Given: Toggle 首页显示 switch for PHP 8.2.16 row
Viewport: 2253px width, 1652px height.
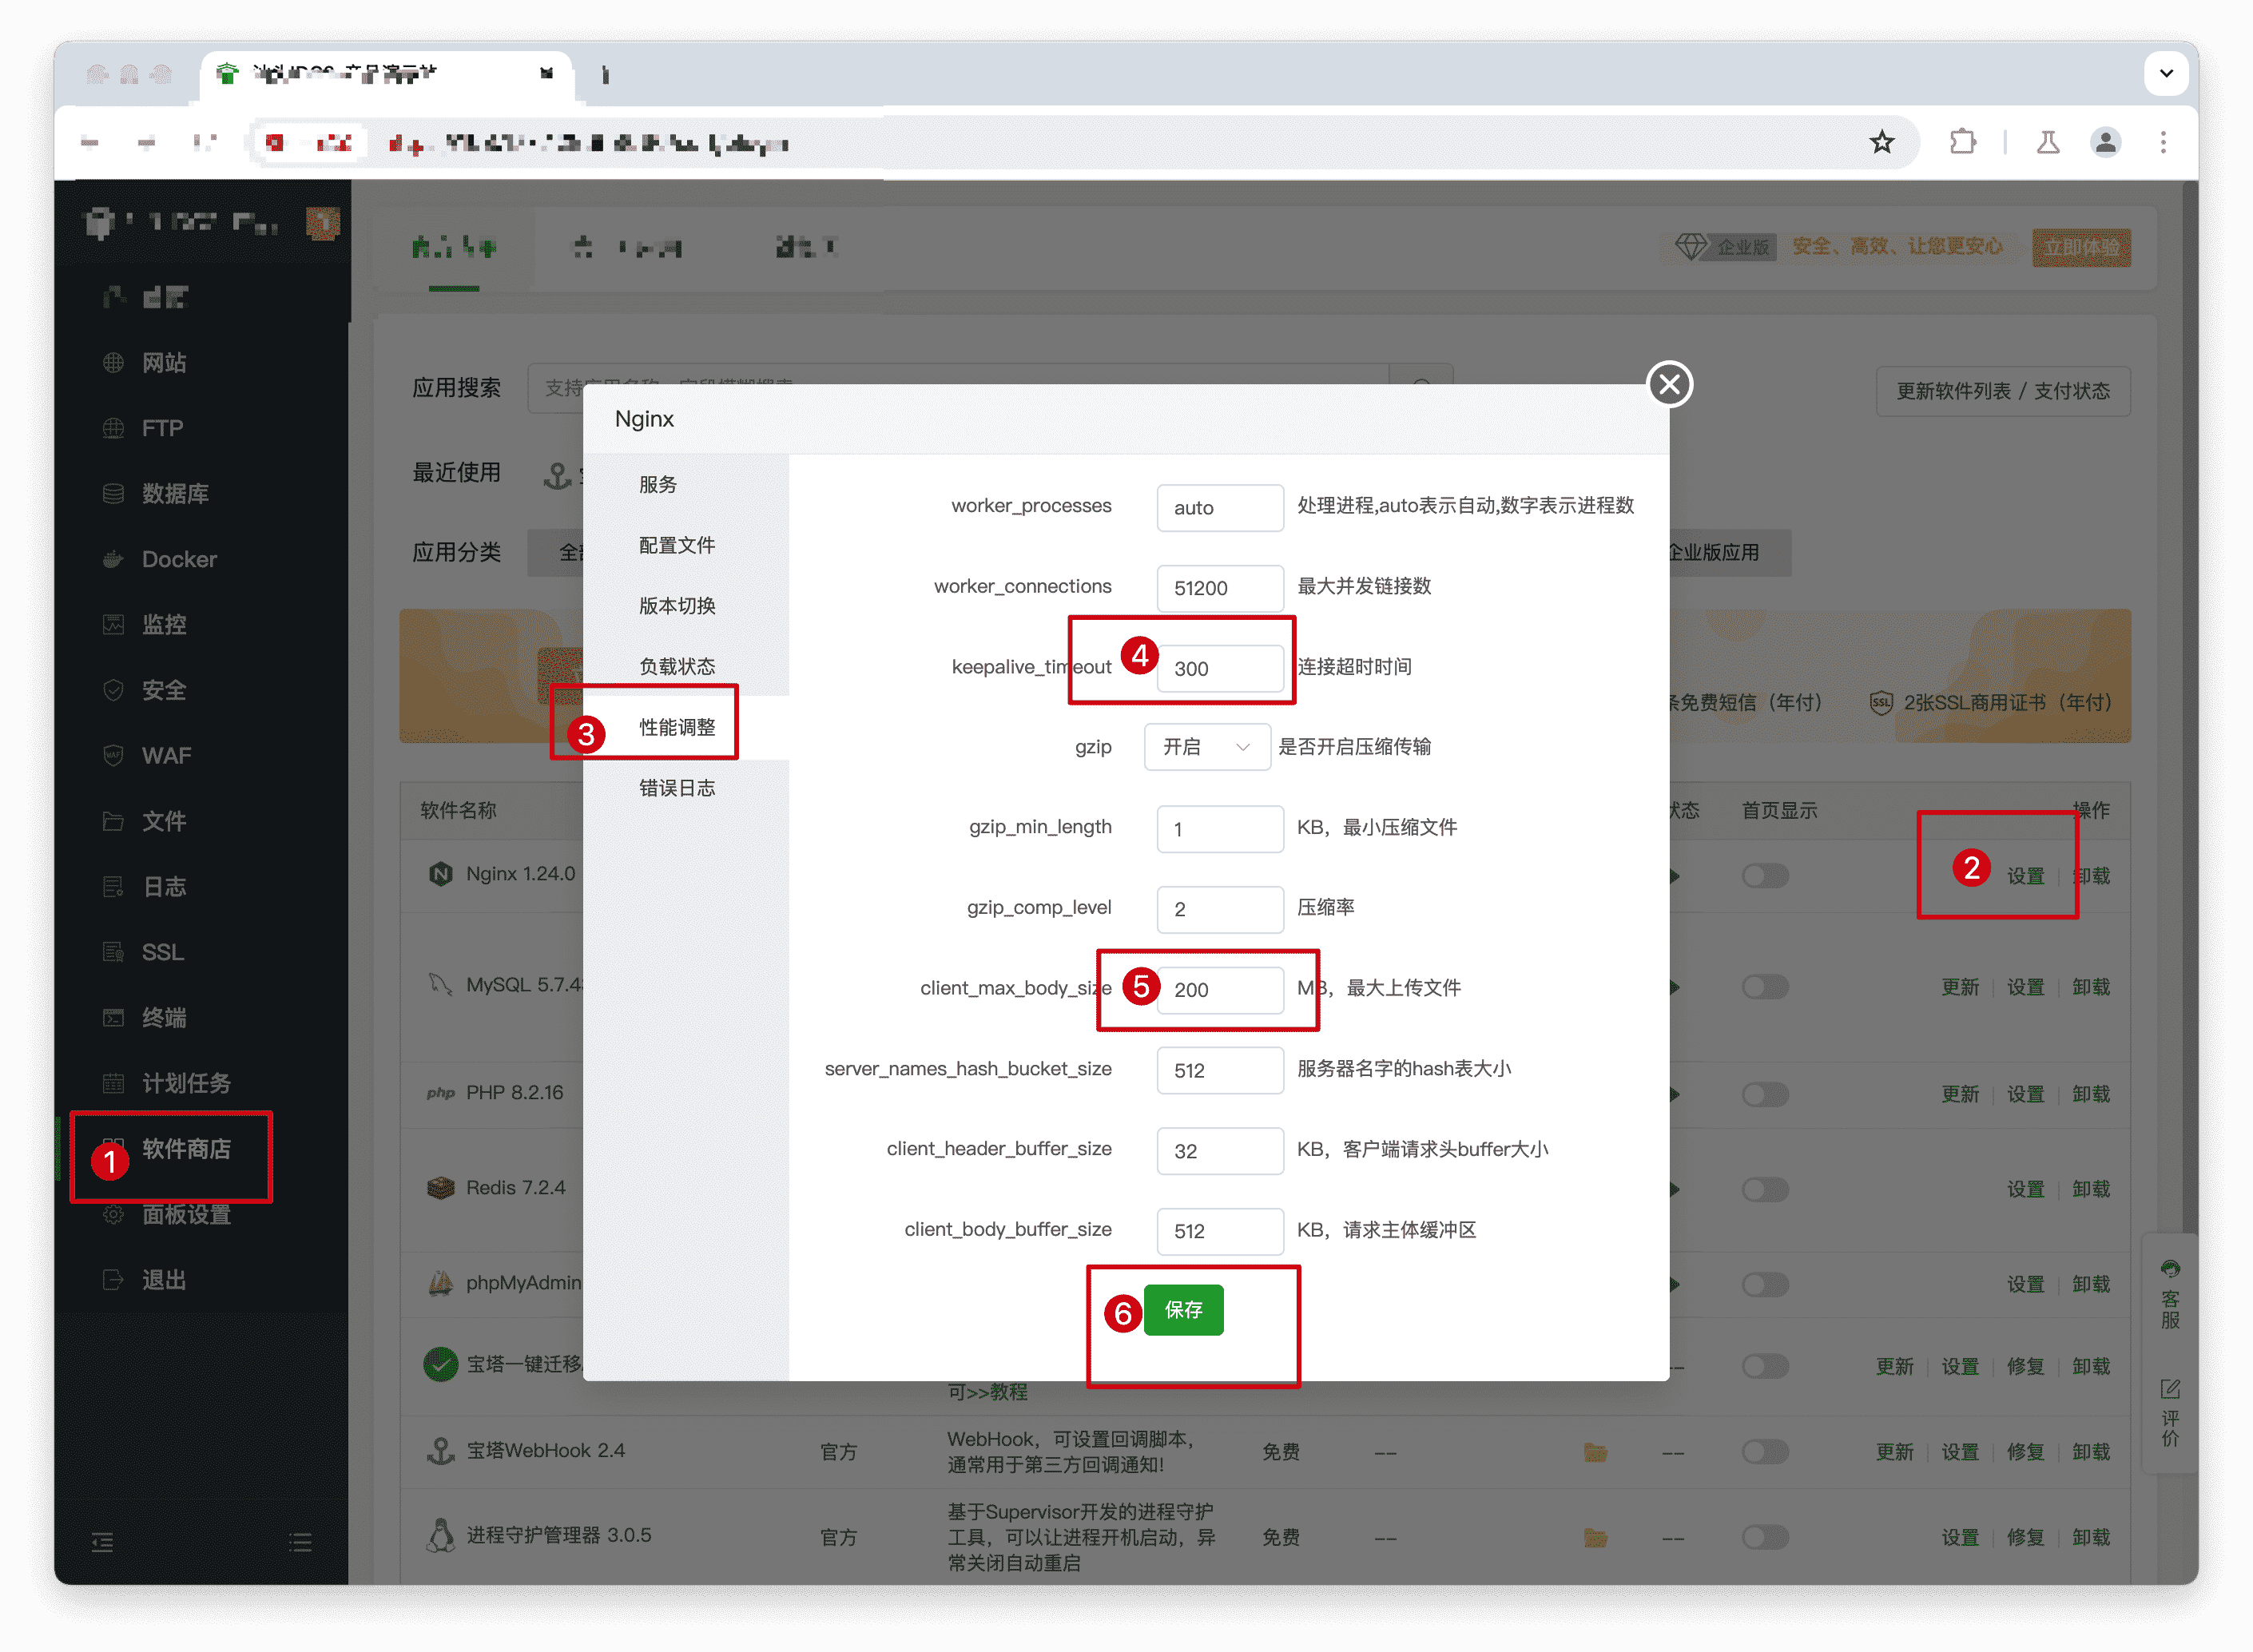Looking at the screenshot, I should 1765,1094.
